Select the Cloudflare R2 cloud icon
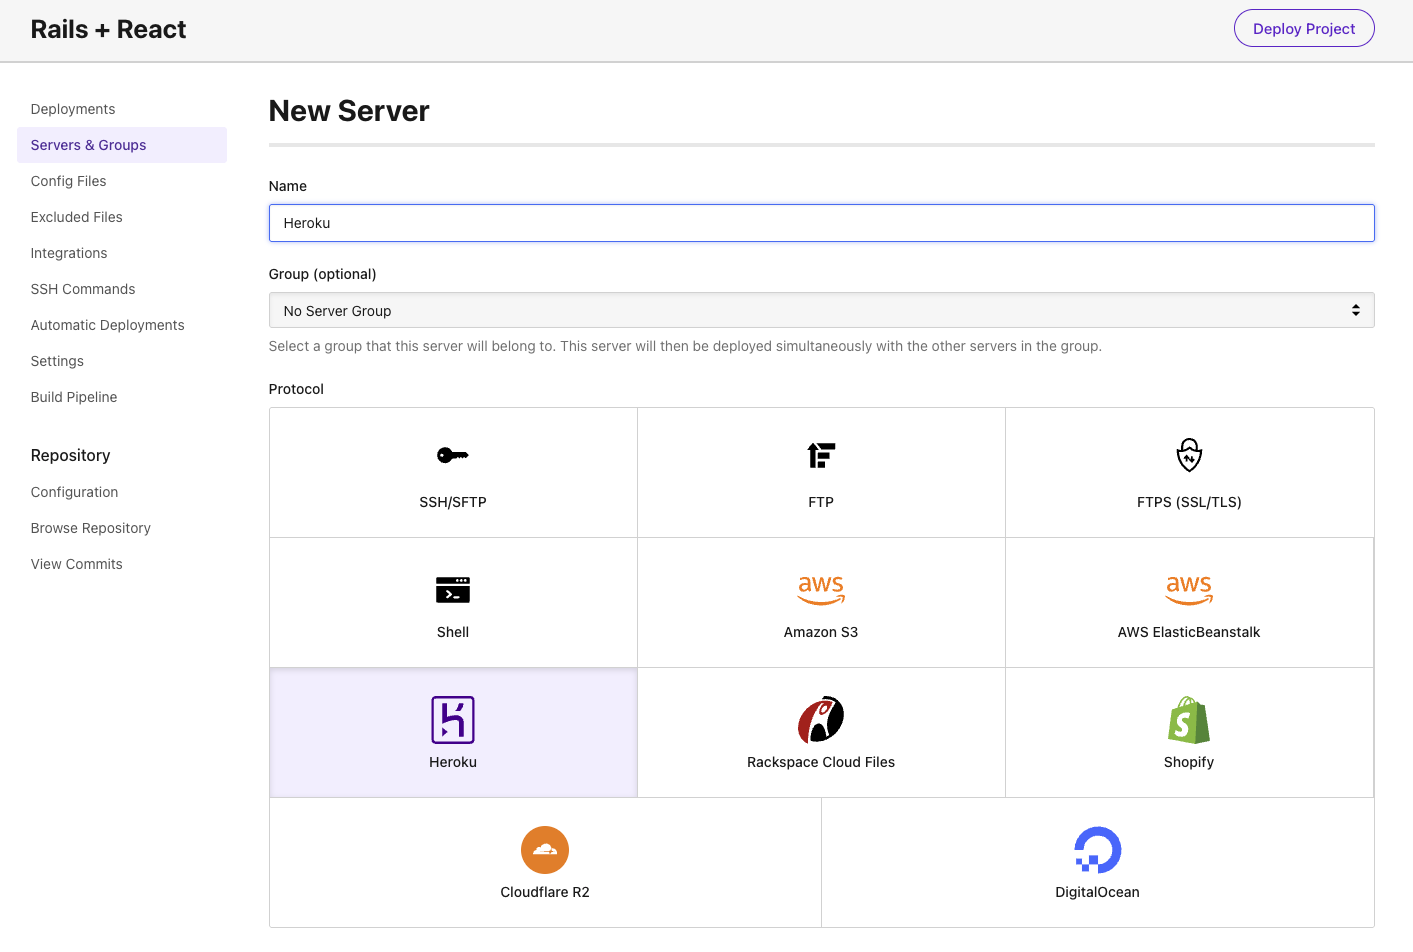Screen dimensions: 1413x952 pos(545,850)
